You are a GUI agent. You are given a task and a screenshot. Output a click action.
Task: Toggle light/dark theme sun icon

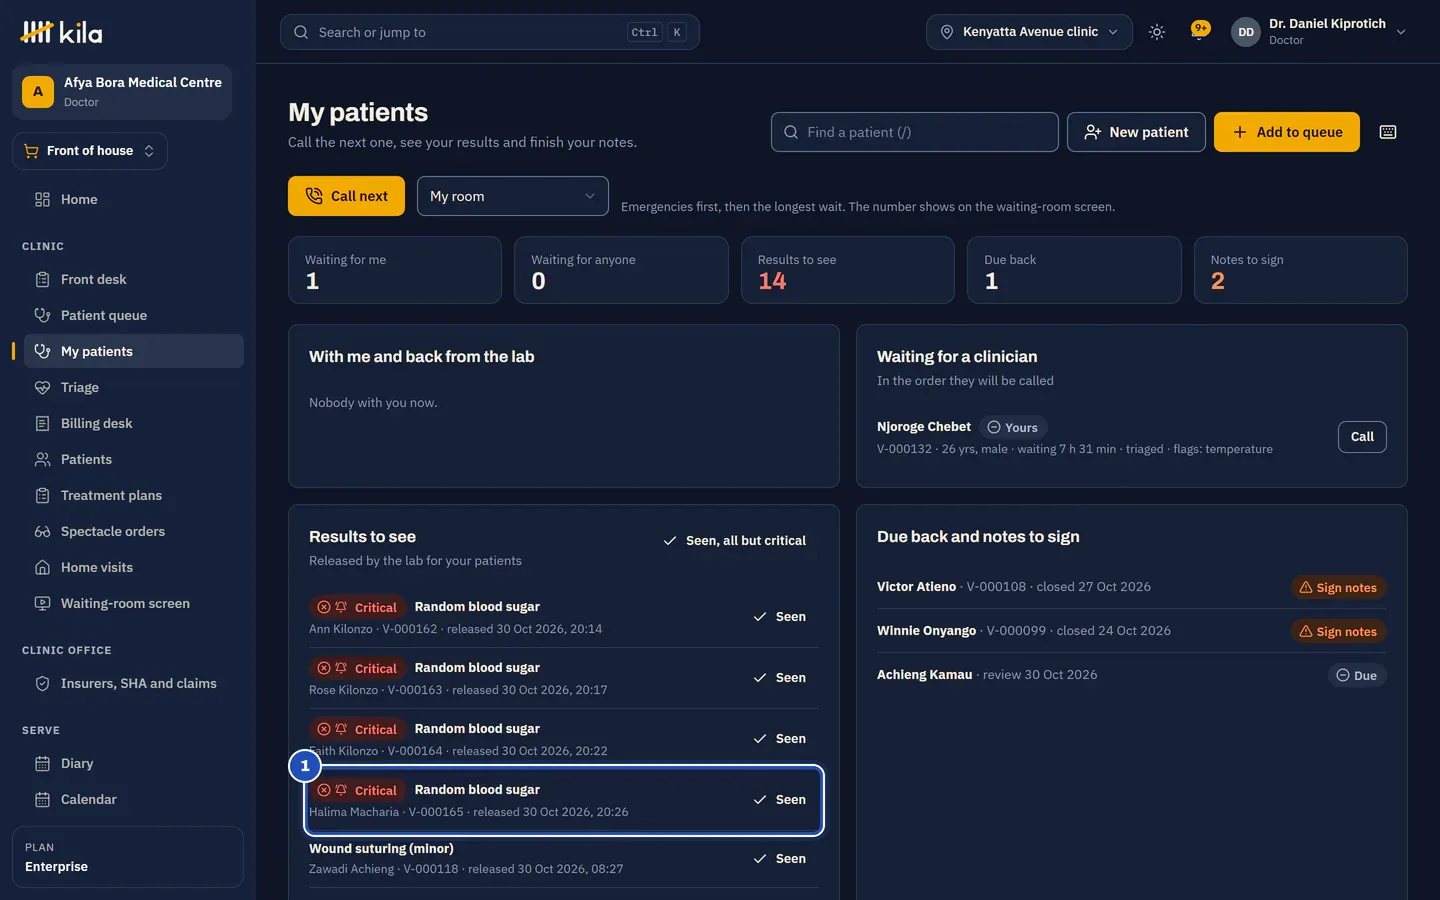pyautogui.click(x=1157, y=32)
